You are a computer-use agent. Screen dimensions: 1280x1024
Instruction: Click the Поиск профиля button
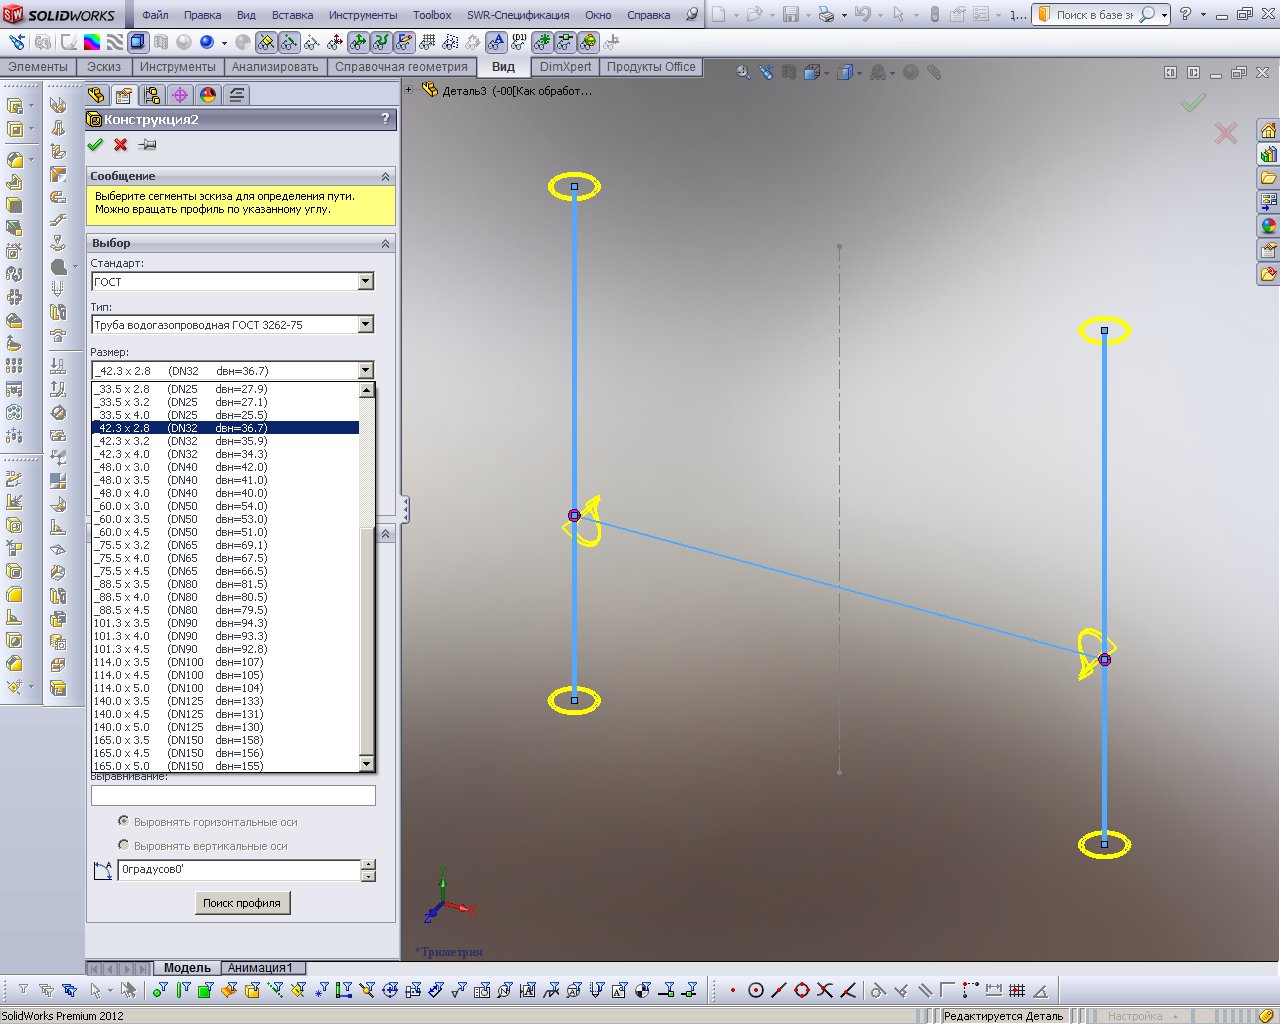click(x=242, y=903)
